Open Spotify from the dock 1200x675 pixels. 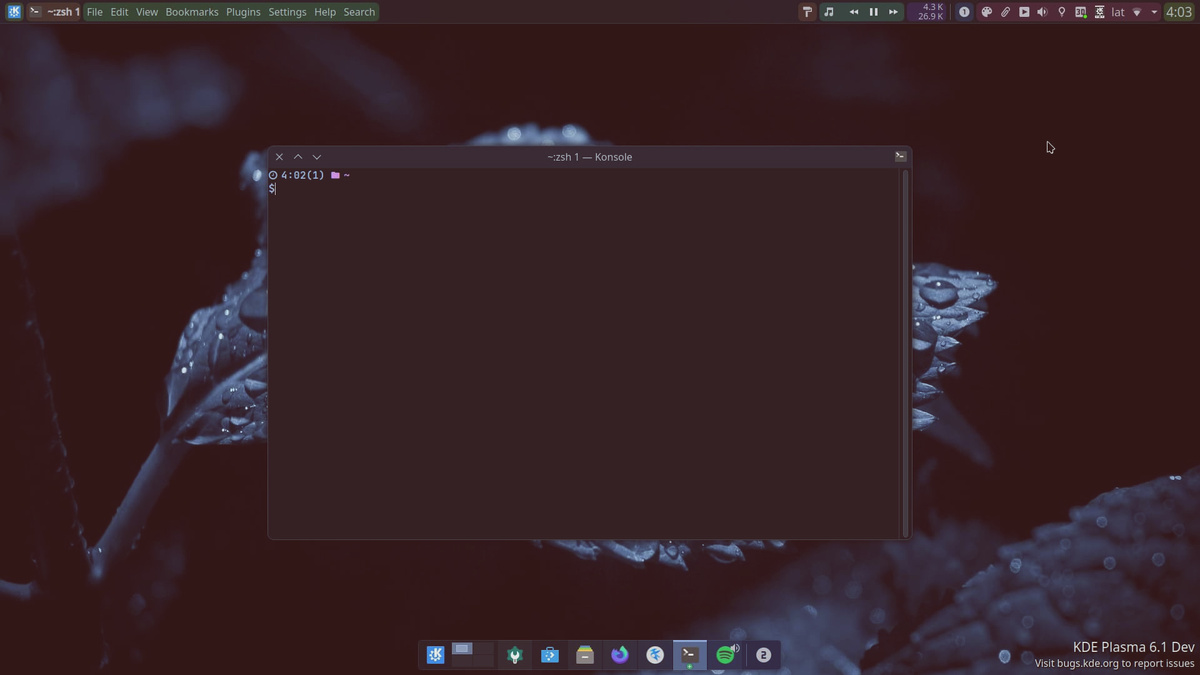click(x=725, y=656)
